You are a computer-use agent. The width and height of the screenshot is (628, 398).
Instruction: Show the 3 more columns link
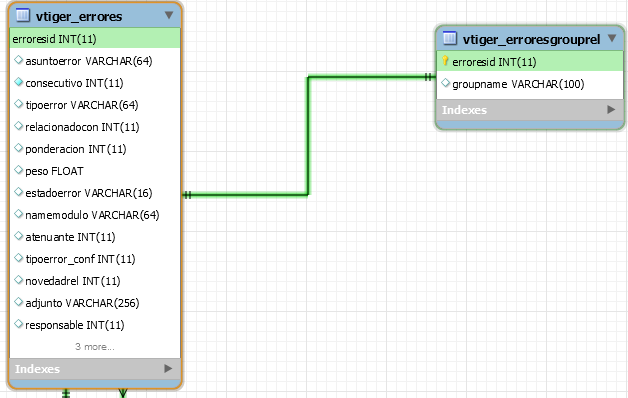(x=95, y=347)
